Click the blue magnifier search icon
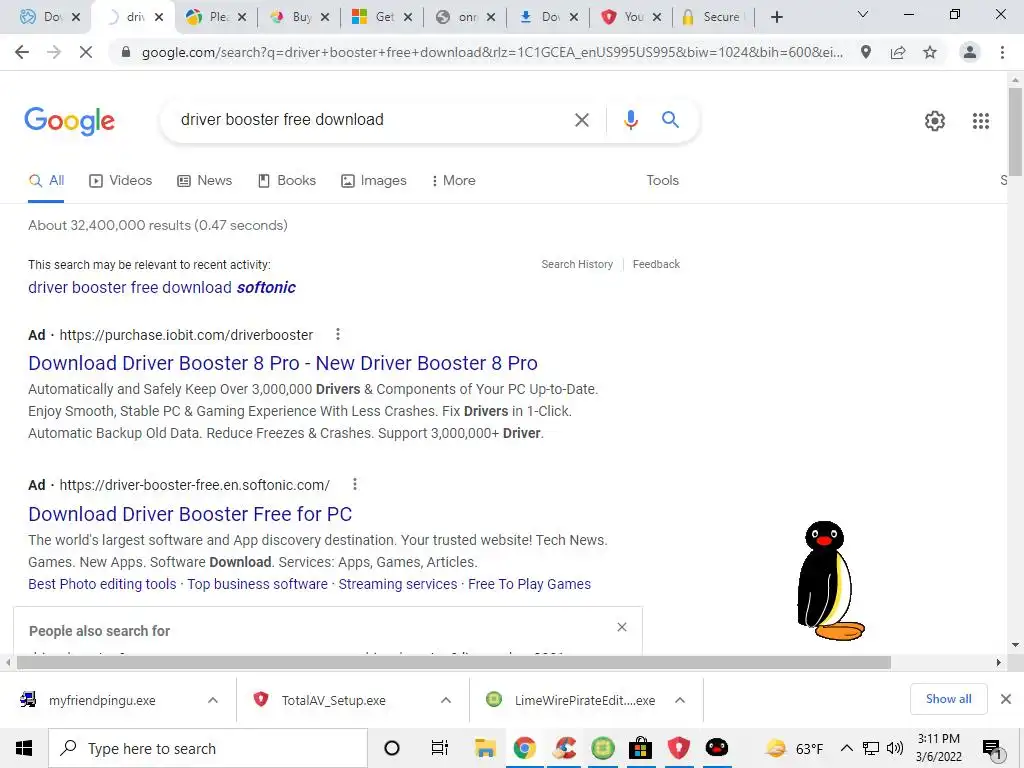 coord(670,120)
